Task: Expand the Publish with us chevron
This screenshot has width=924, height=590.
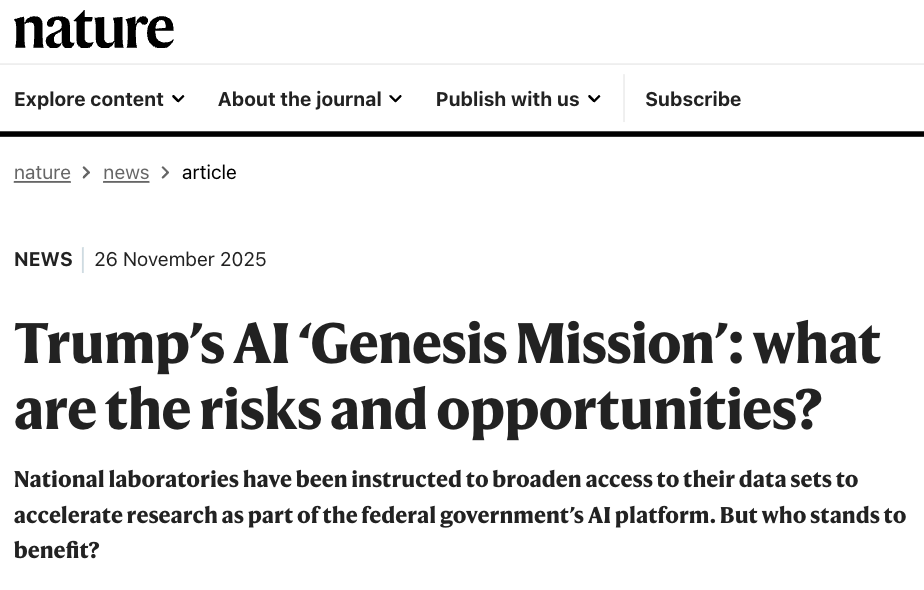Action: (x=594, y=99)
